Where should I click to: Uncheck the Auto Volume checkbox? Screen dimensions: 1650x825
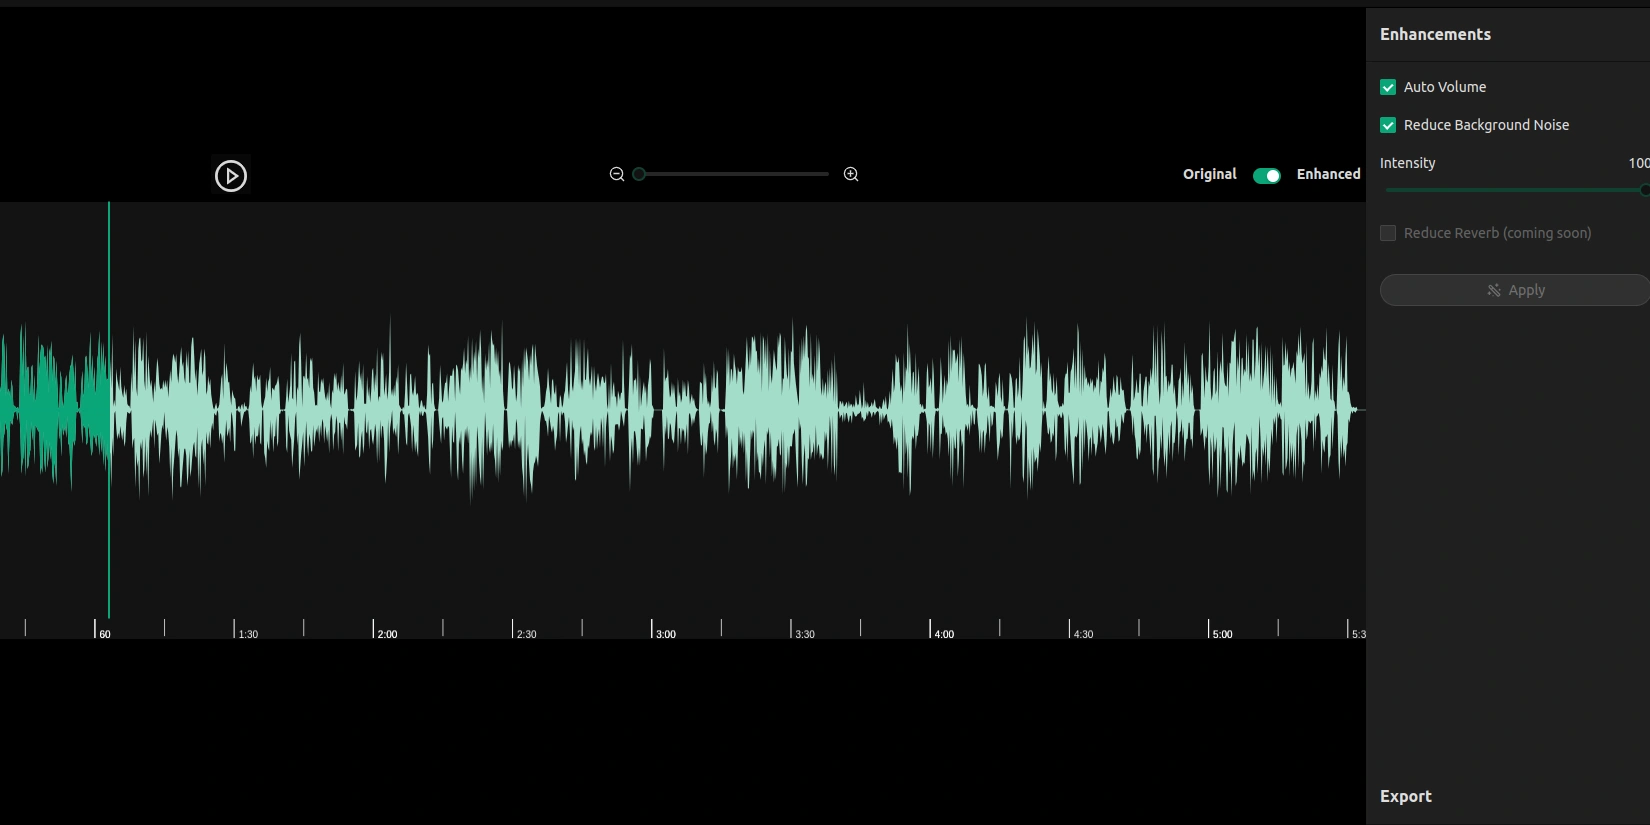point(1388,87)
